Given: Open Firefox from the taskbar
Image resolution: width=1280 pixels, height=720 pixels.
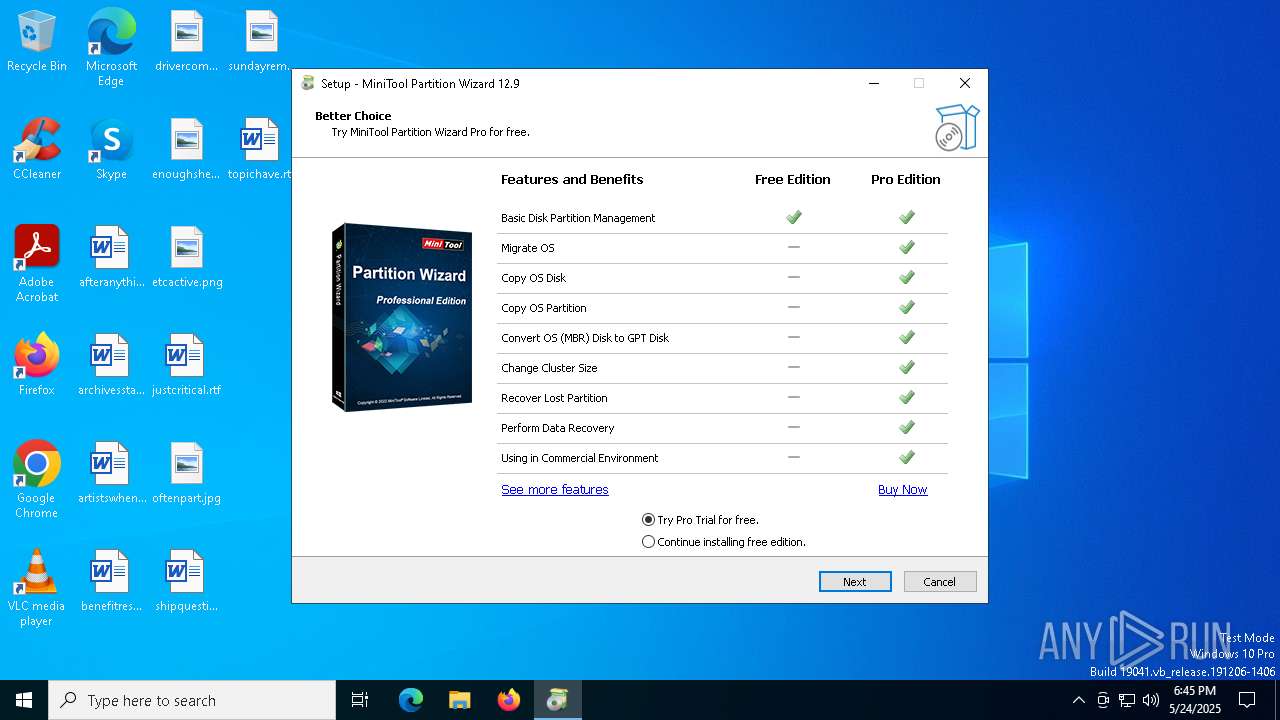Looking at the screenshot, I should pos(509,700).
